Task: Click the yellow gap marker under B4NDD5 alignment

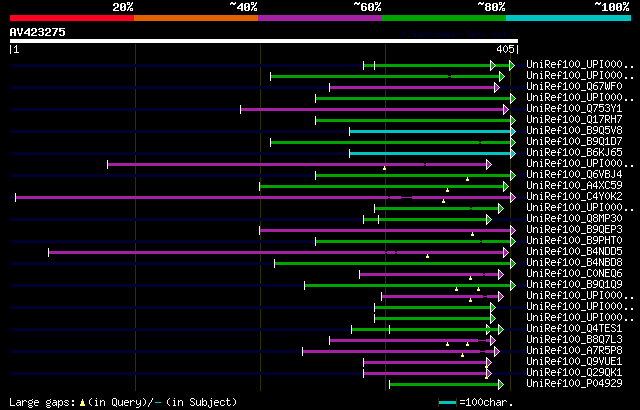Action: (427, 256)
